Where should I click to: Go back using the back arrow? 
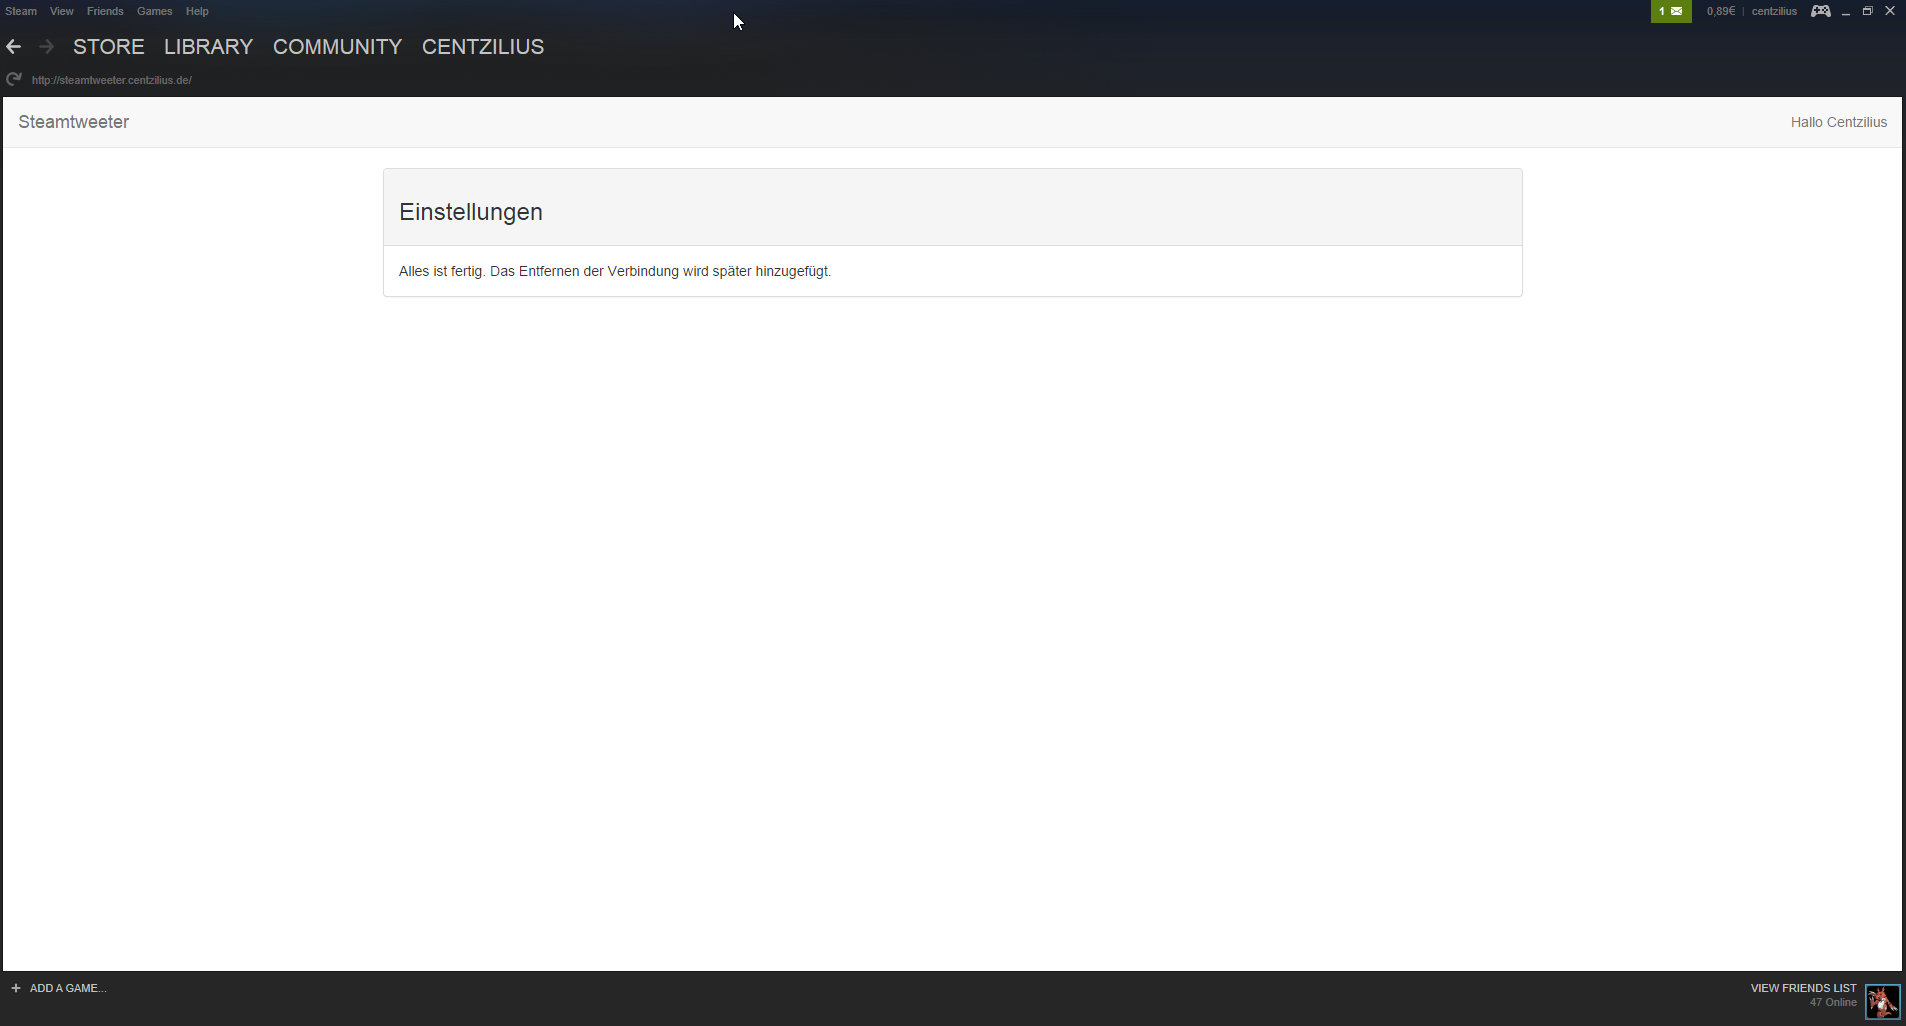click(x=14, y=47)
